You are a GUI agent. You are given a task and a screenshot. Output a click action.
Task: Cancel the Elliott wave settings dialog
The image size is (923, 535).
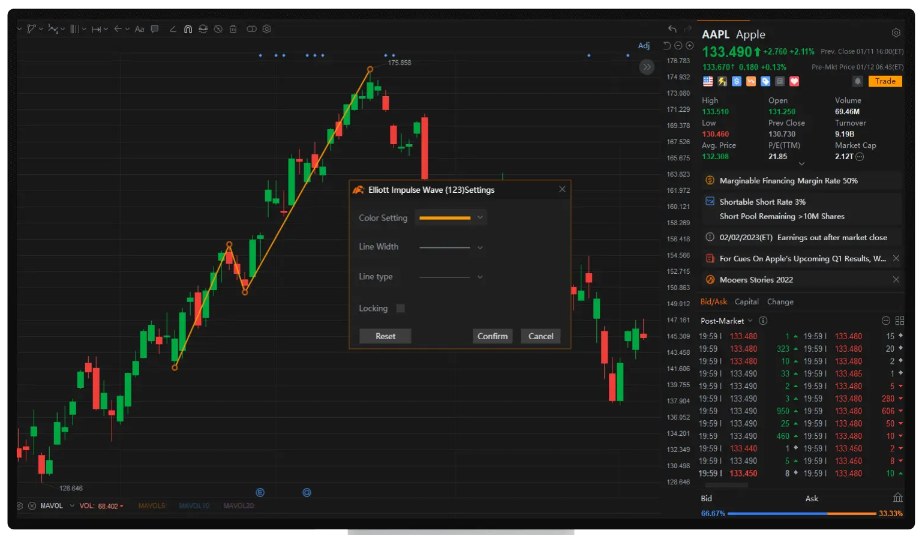[x=540, y=336]
